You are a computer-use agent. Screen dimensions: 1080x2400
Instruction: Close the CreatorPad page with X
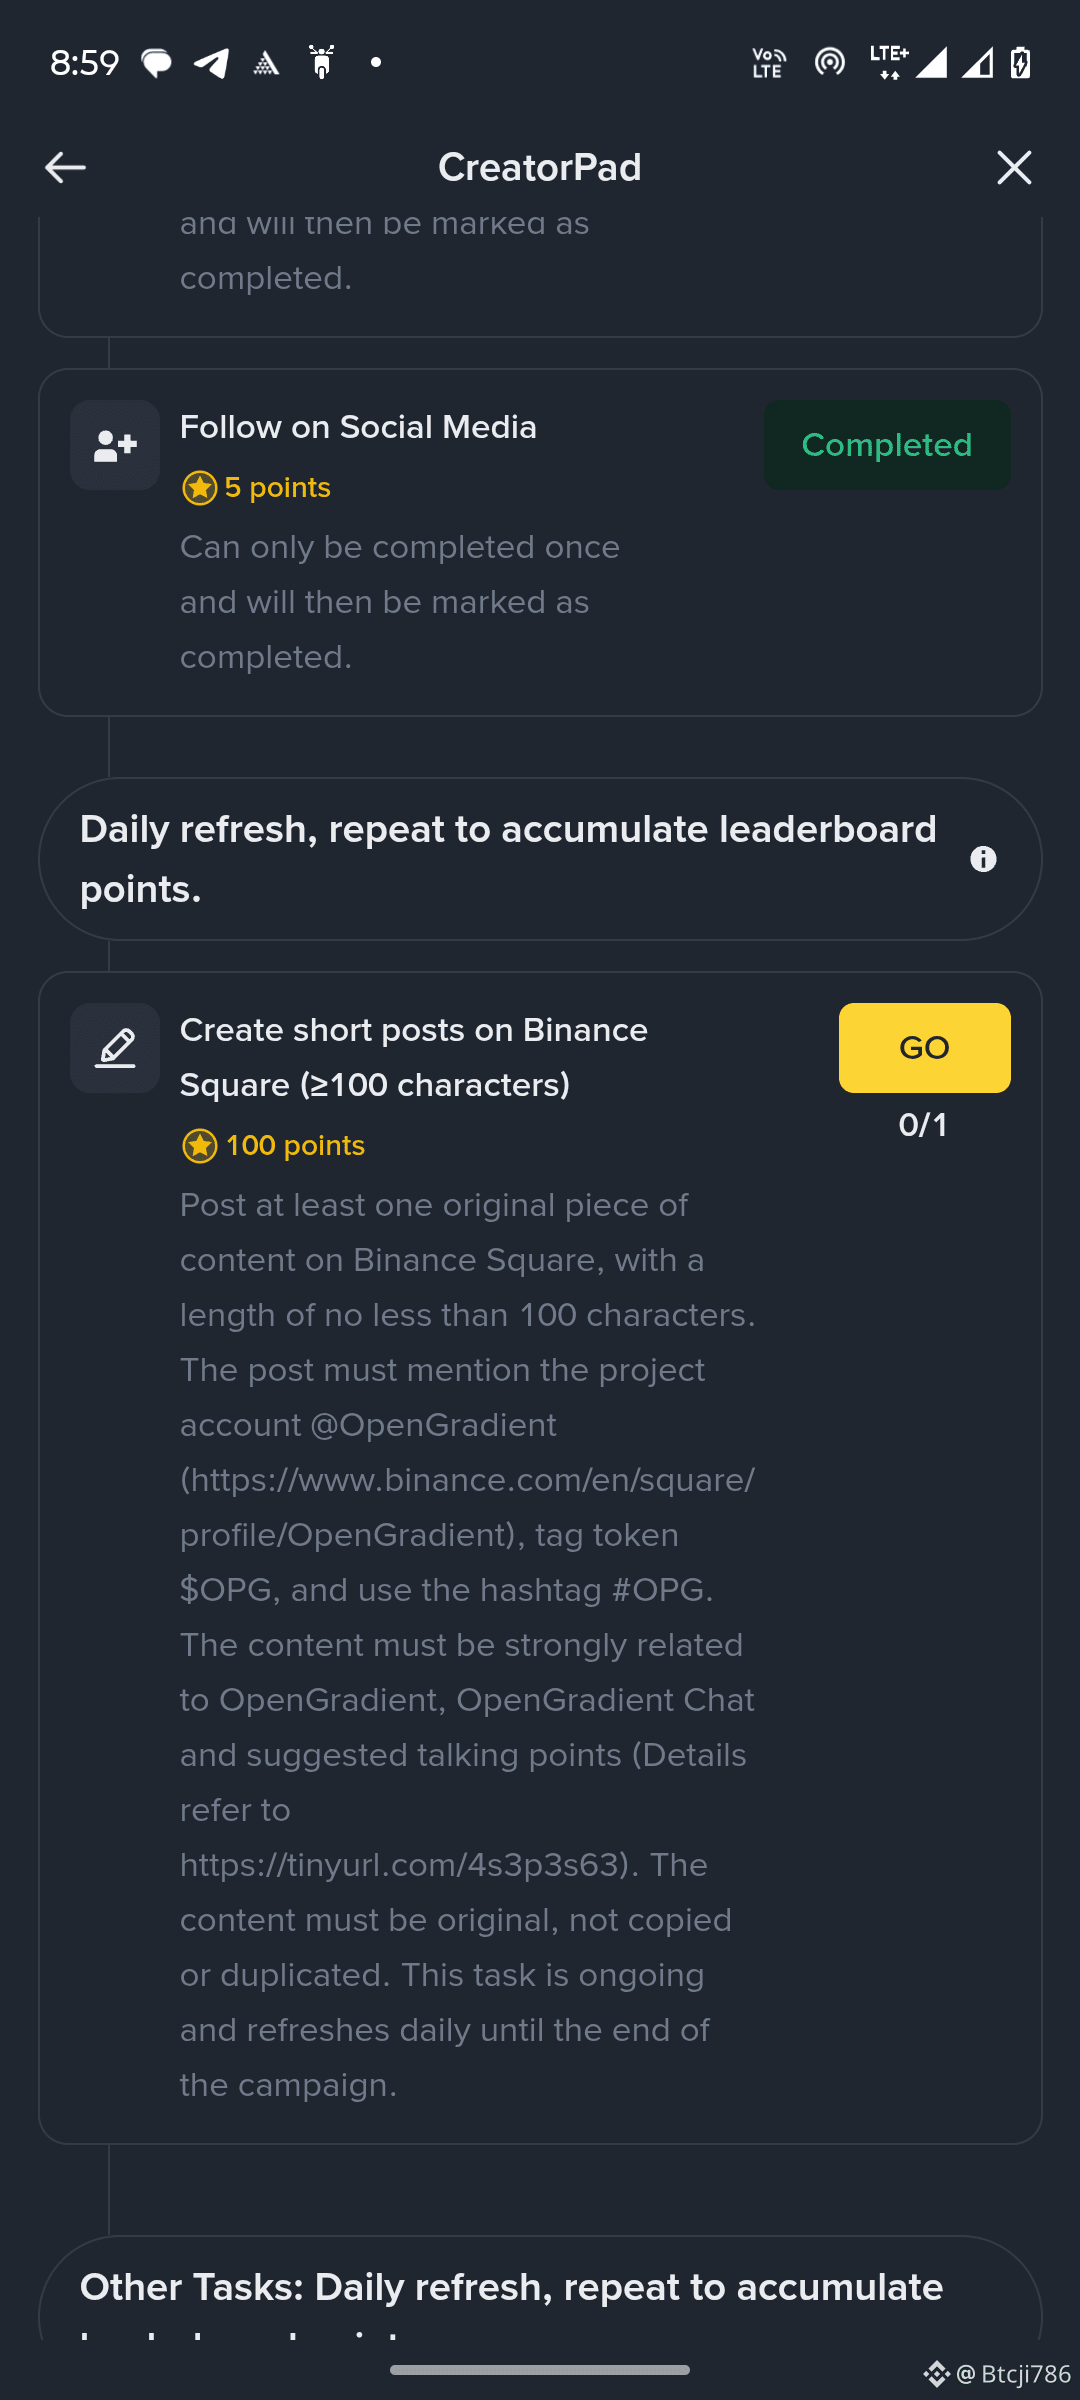pos(1014,168)
